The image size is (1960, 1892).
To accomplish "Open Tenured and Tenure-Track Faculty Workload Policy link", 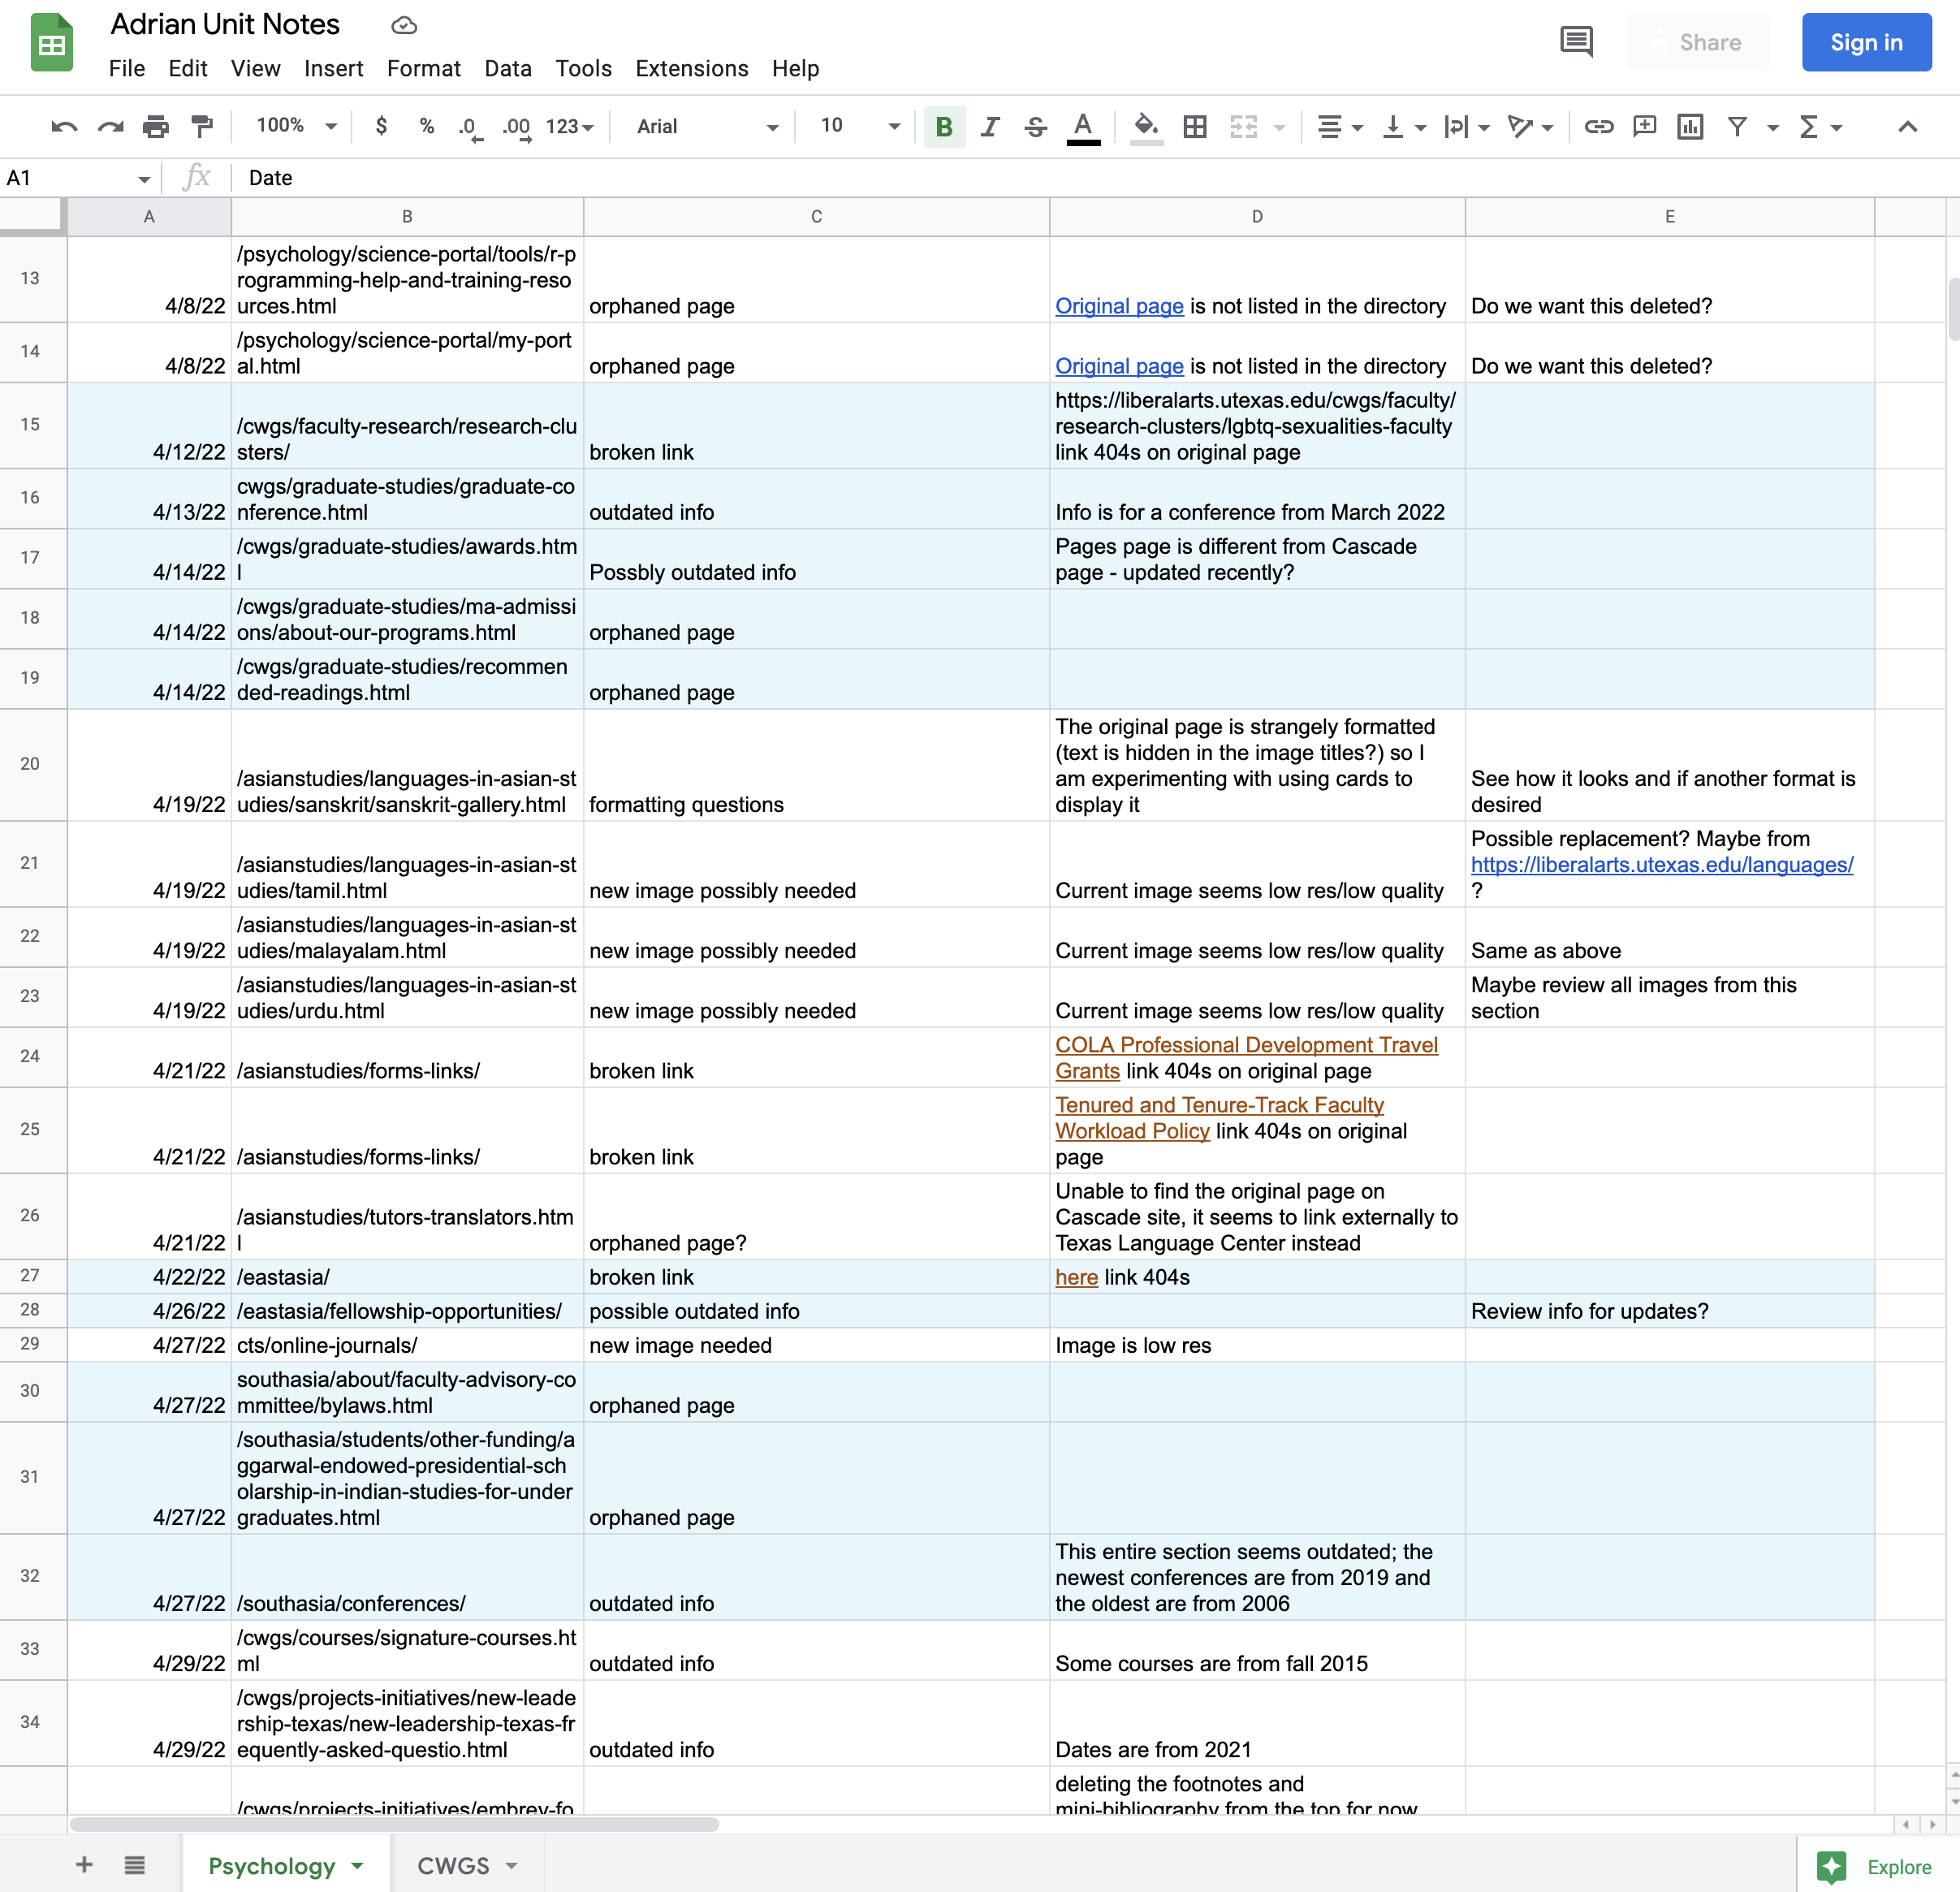I will coord(1219,1118).
